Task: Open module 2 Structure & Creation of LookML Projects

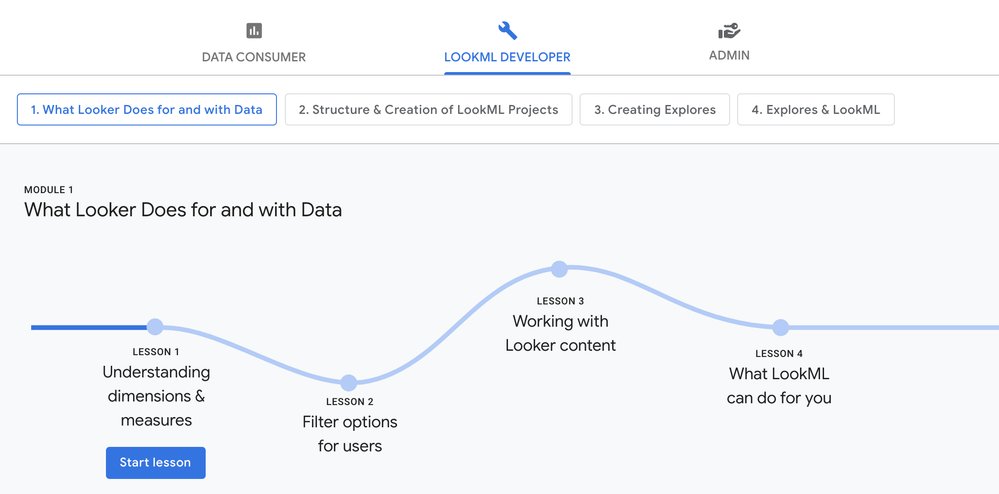Action: (428, 110)
